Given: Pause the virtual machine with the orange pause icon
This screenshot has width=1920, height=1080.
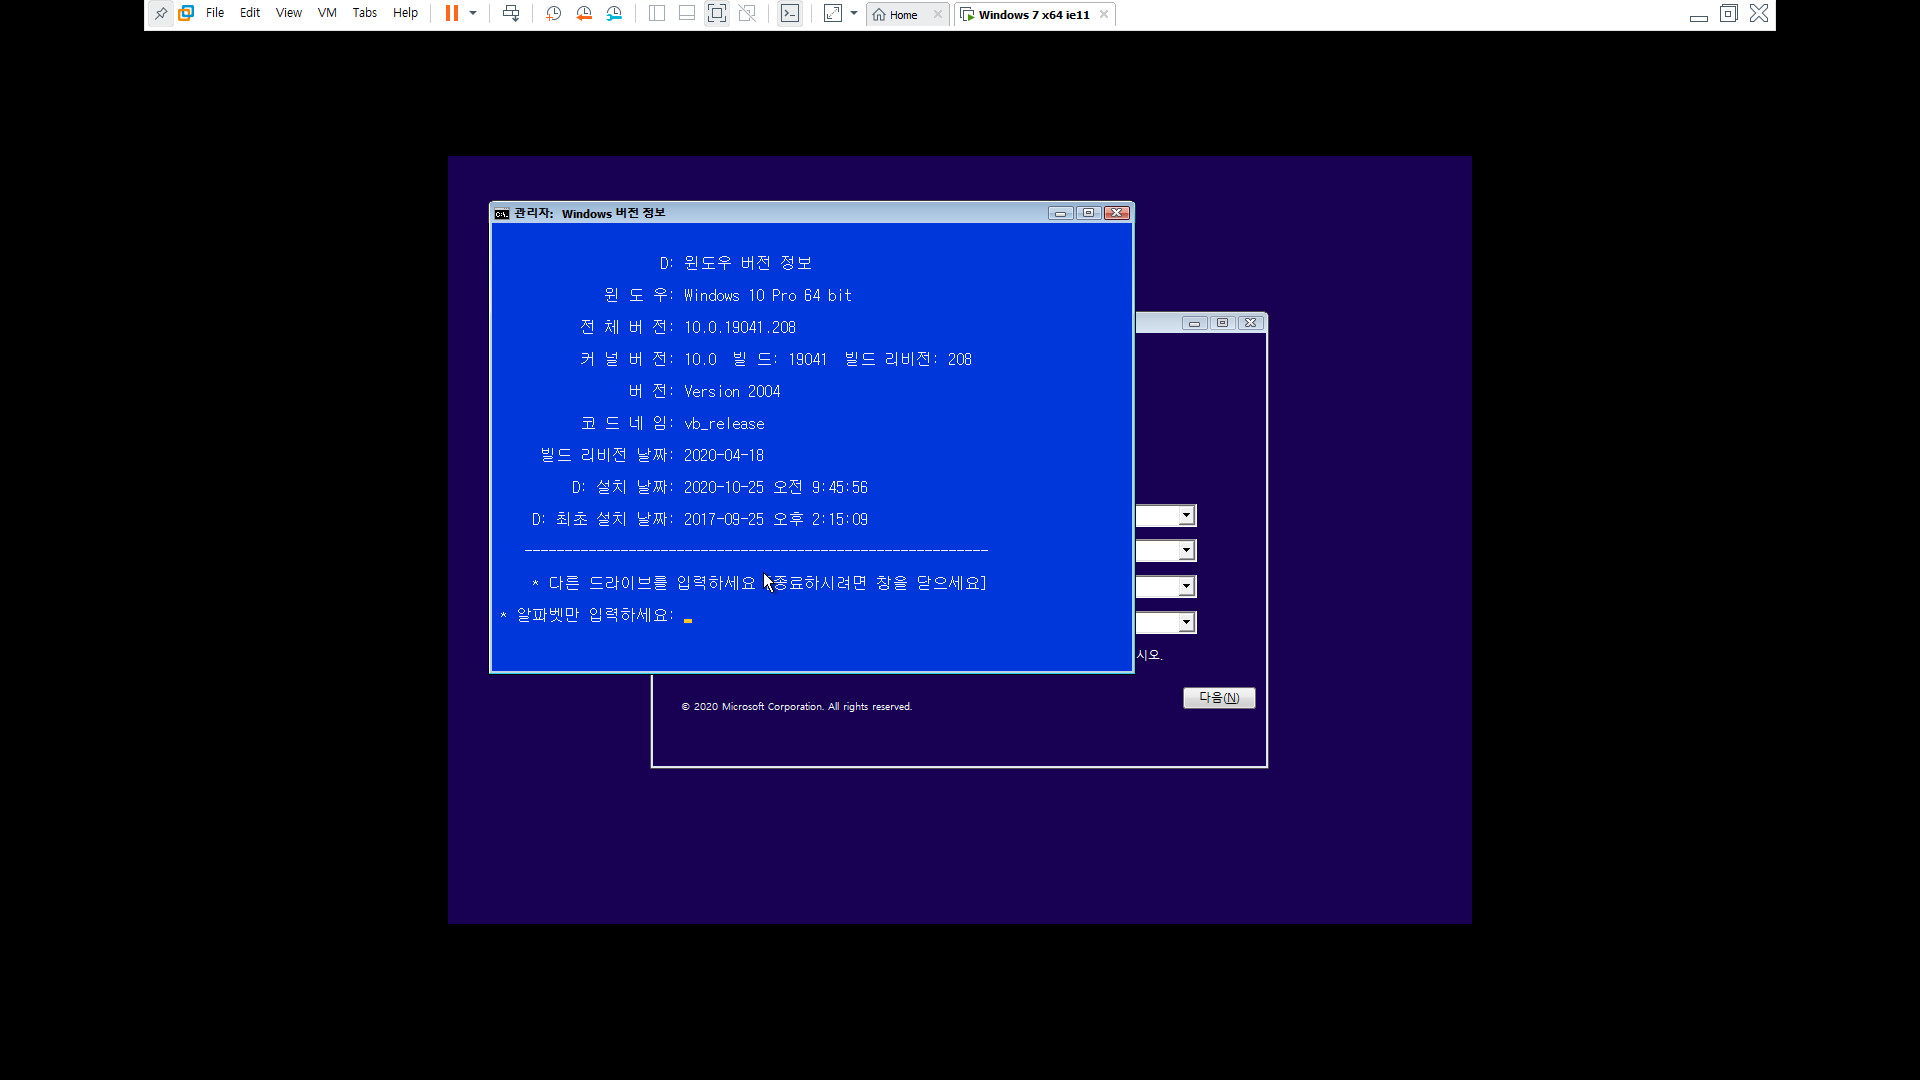Looking at the screenshot, I should [452, 14].
